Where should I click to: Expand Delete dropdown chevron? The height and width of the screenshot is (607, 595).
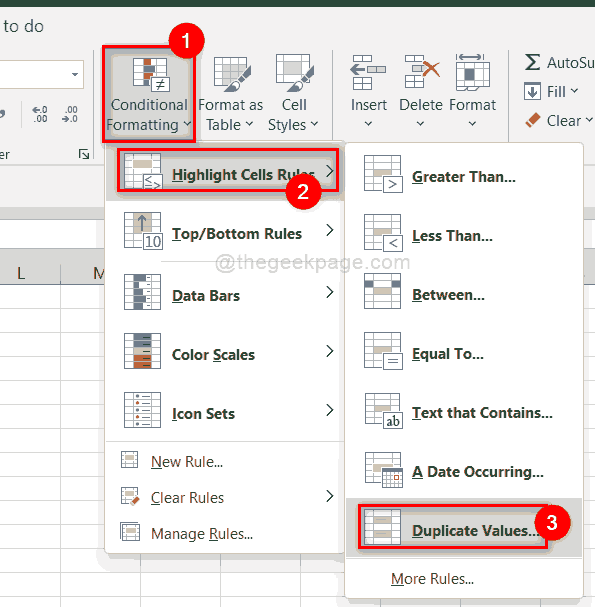point(420,123)
